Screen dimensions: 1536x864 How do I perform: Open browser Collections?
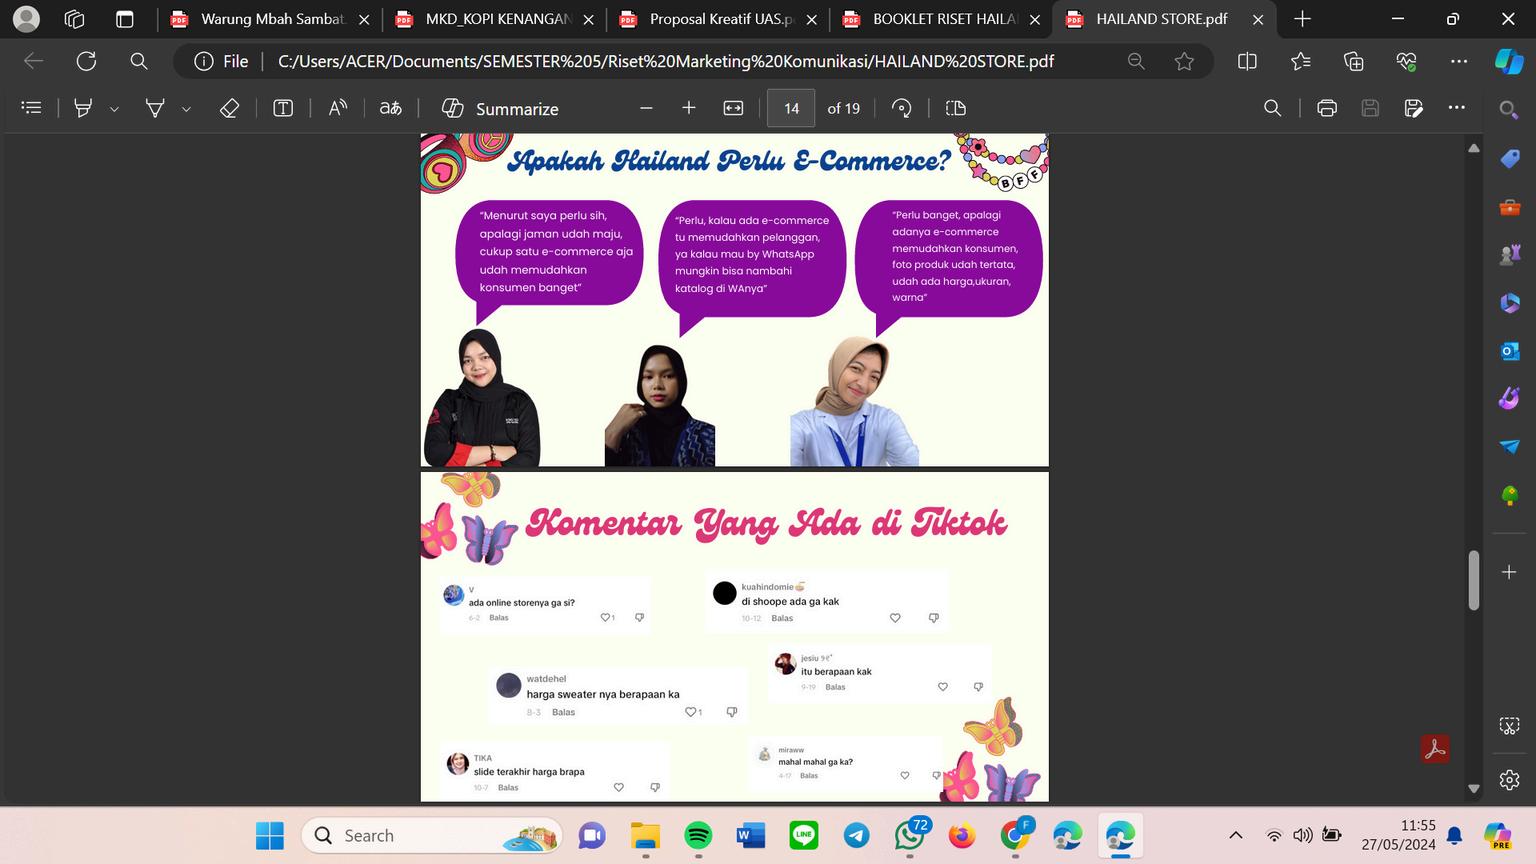[x=1354, y=61]
